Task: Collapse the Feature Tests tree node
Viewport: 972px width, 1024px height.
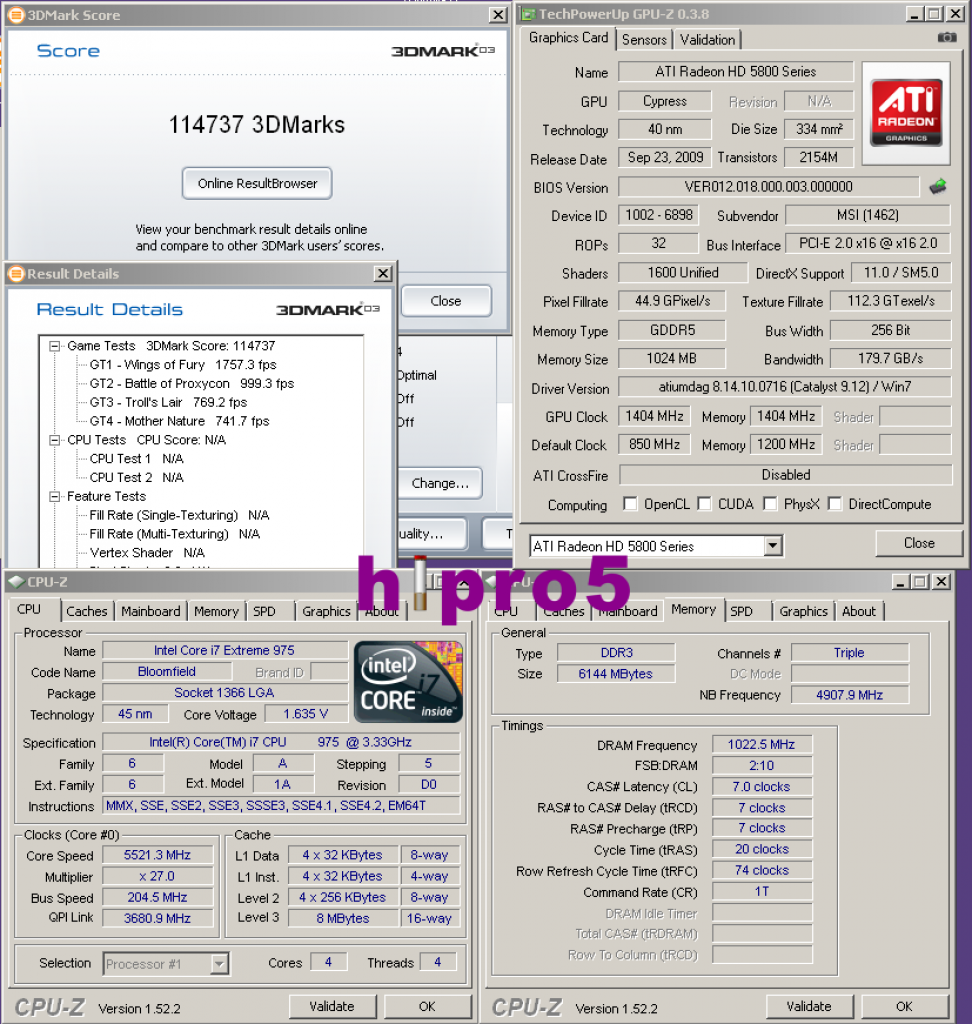Action: pyautogui.click(x=55, y=496)
